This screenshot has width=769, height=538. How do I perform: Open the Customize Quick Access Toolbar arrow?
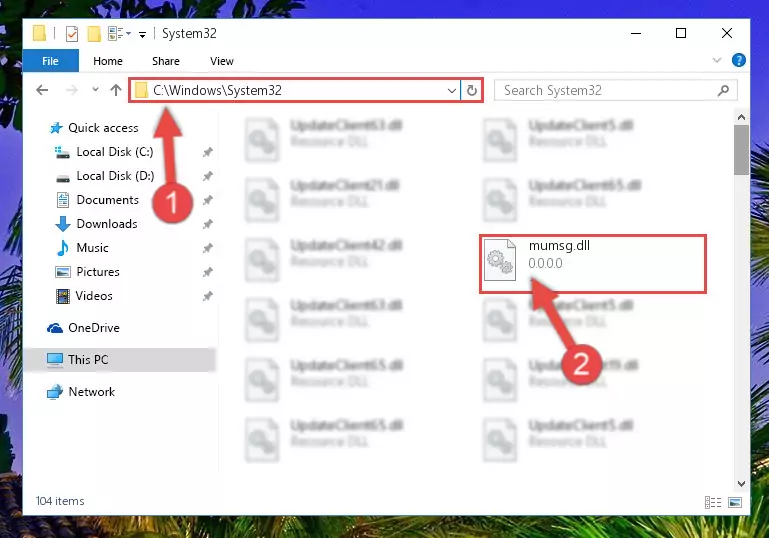142,34
